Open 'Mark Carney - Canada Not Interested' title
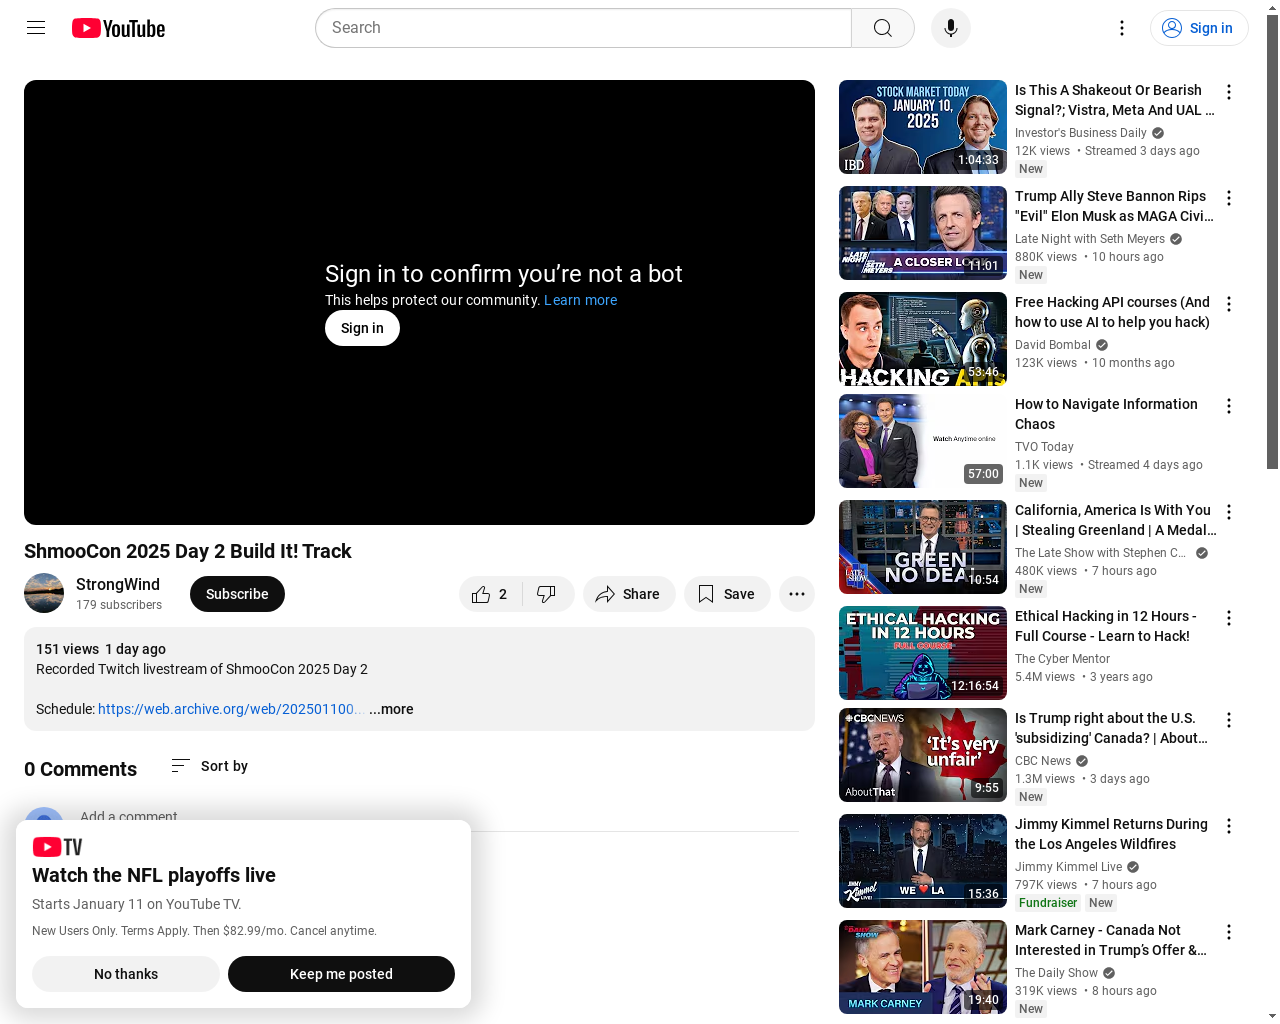 click(1111, 940)
